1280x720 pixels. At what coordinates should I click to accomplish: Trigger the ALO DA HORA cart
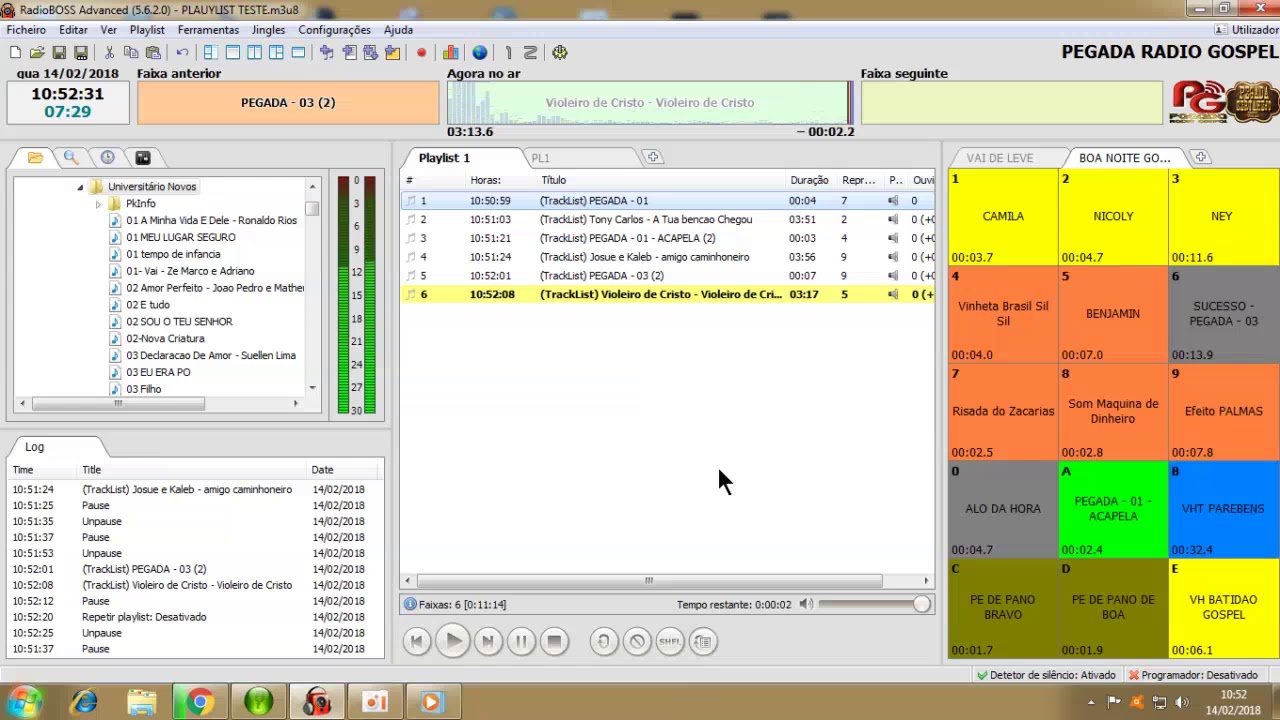click(1003, 509)
